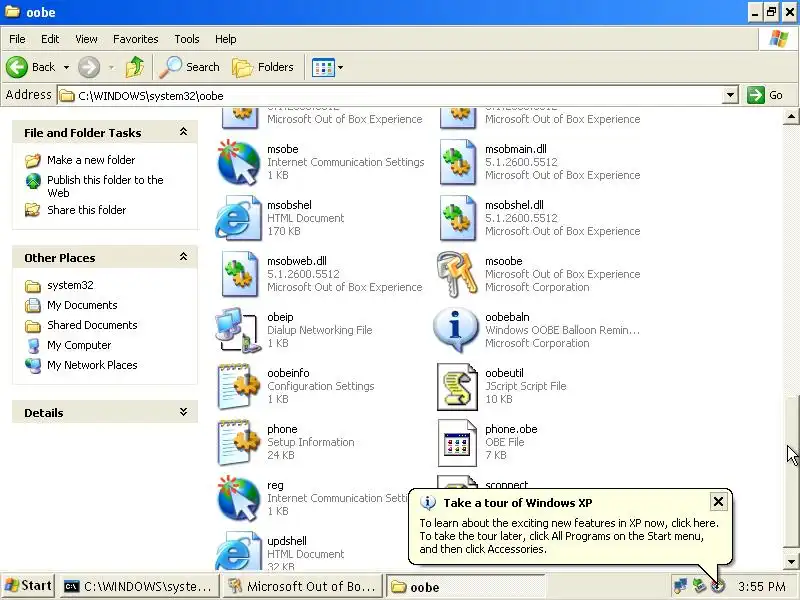Go up one folder level icon
800x600 pixels.
click(x=135, y=67)
